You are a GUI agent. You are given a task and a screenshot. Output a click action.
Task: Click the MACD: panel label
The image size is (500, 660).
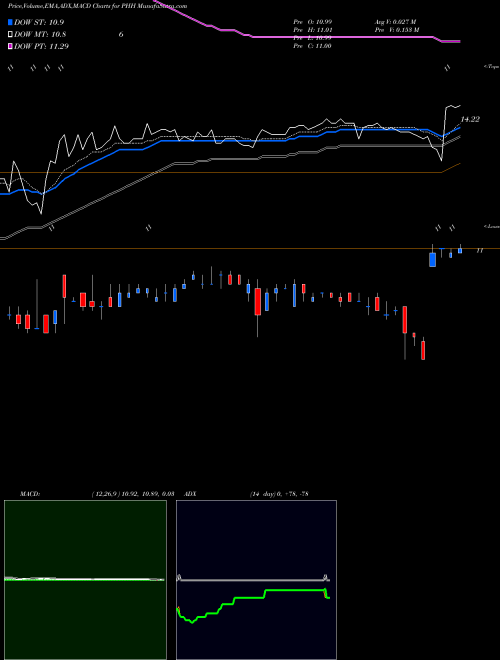29,494
